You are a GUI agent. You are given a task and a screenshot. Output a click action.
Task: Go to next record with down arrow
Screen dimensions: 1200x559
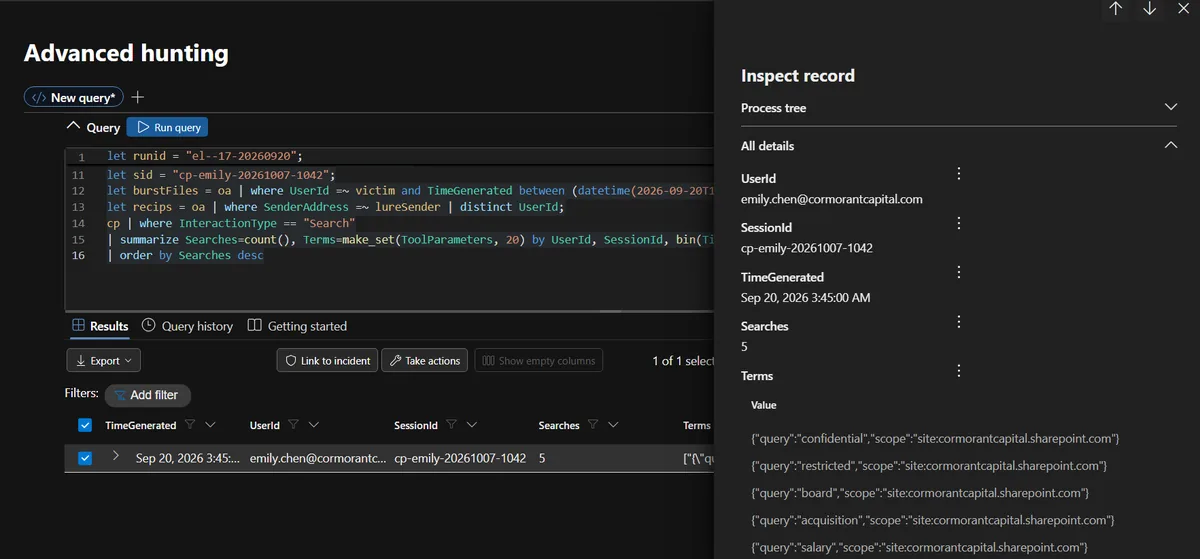1150,9
